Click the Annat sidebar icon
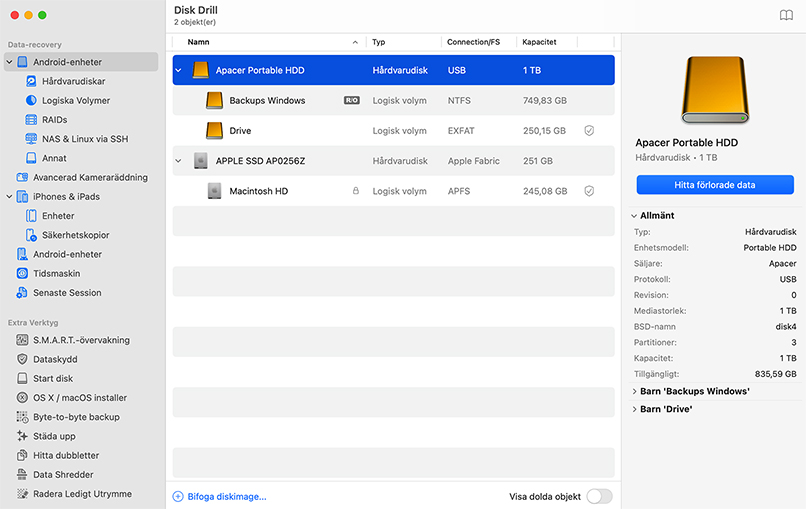Screen dimensions: 806x509 coord(31,158)
